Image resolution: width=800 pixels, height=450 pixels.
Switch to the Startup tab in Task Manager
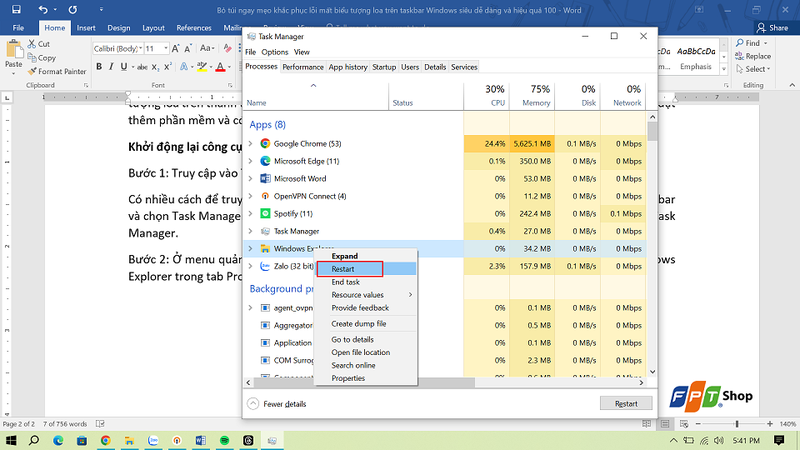(384, 67)
